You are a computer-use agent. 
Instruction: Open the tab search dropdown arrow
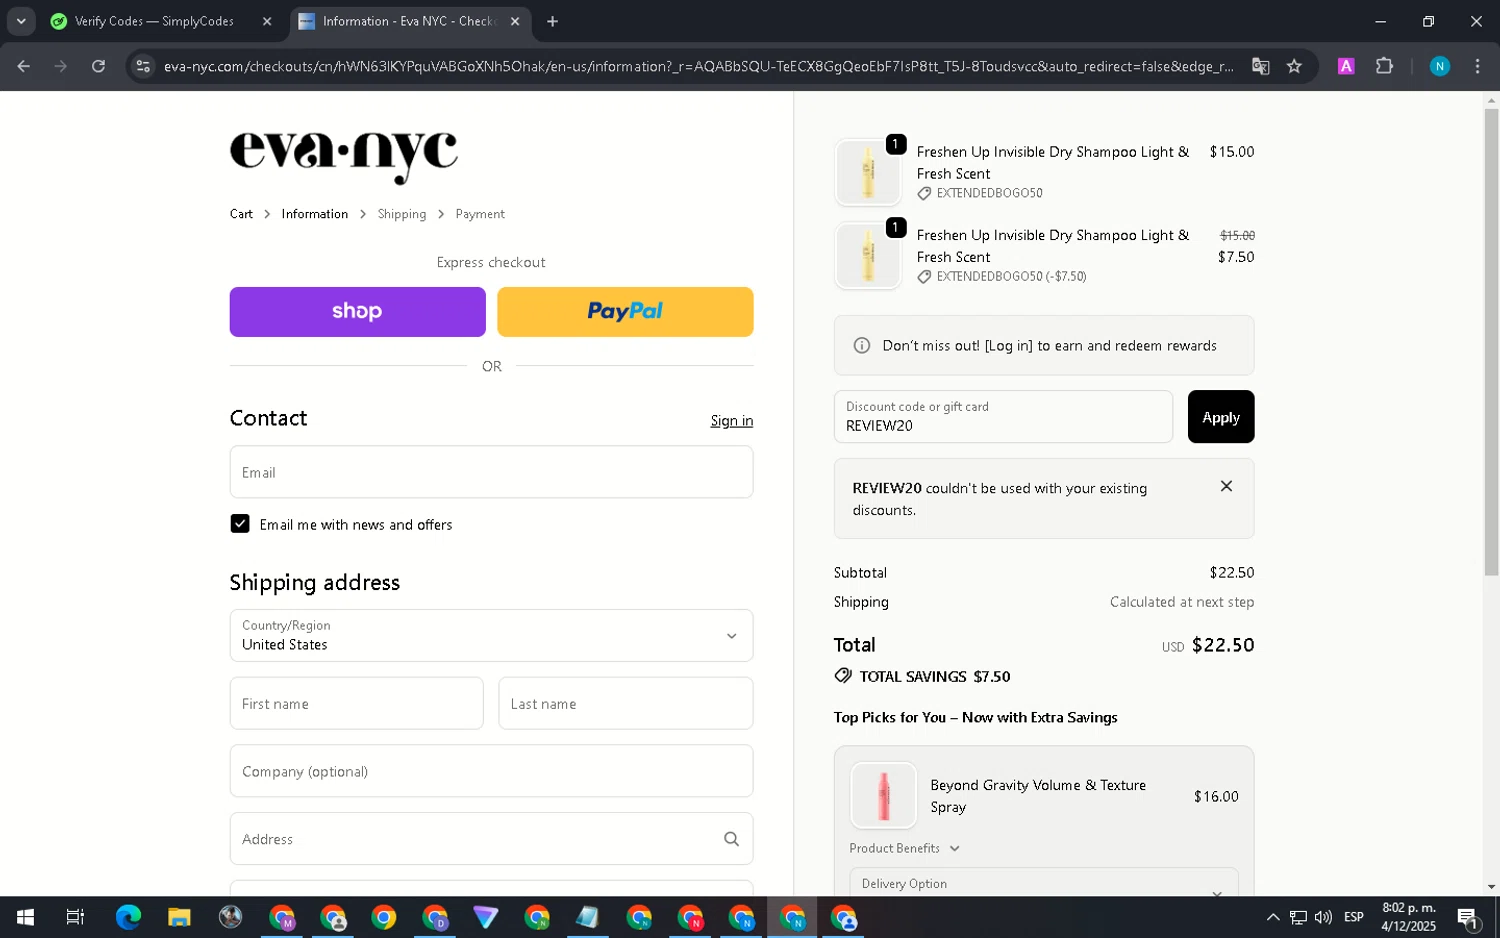[x=21, y=21]
